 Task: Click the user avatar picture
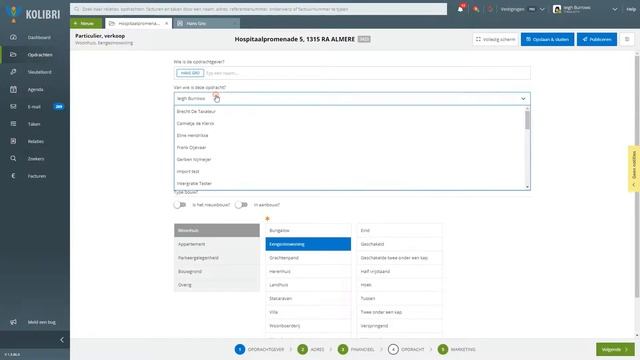(x=557, y=9)
